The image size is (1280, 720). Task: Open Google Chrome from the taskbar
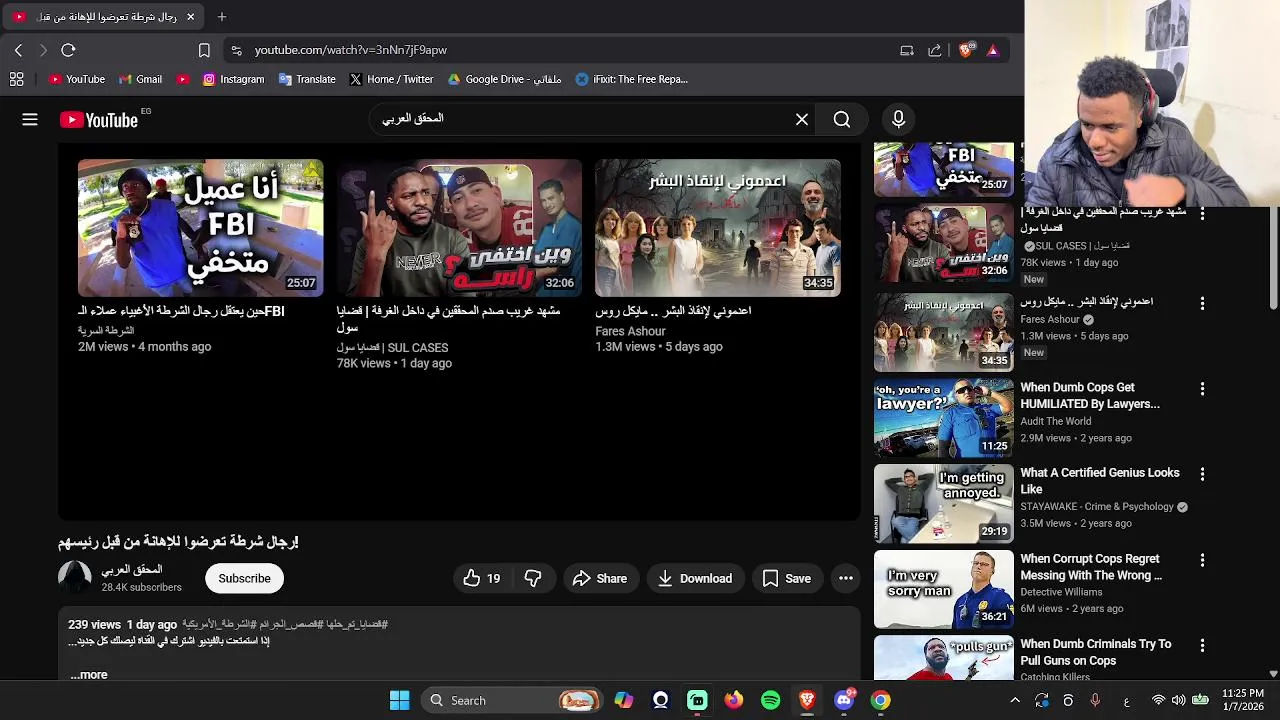click(880, 700)
